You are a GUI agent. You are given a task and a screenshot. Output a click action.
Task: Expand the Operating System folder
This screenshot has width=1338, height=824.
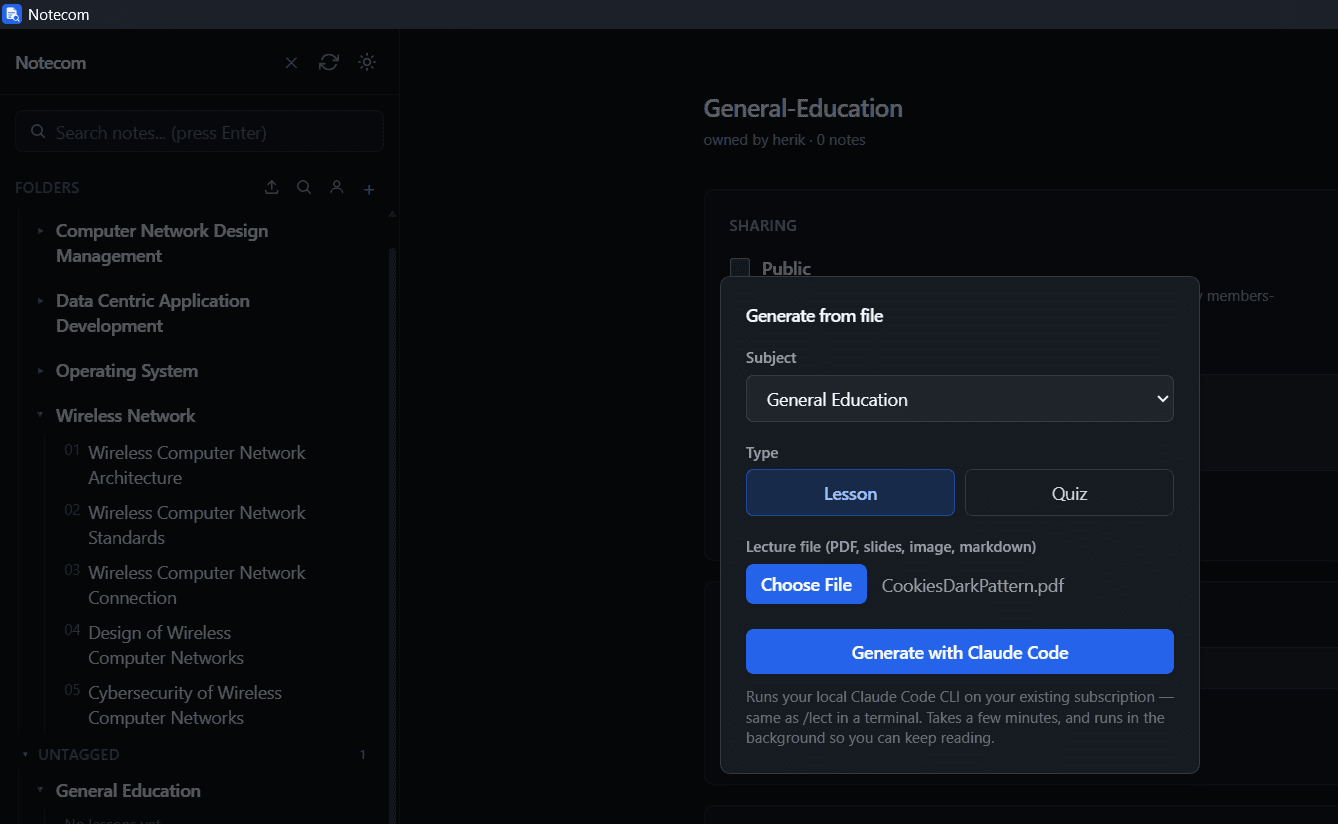coord(41,371)
